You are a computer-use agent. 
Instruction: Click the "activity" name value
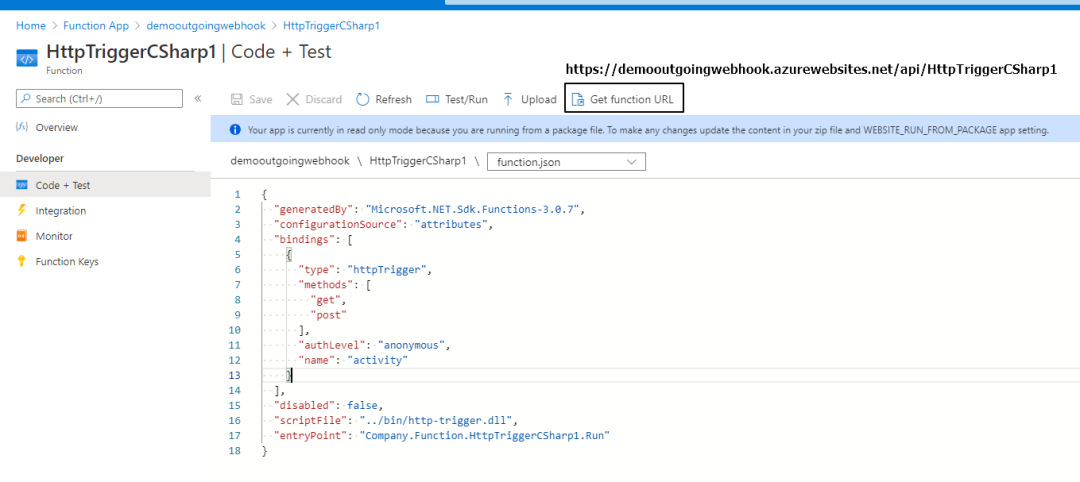(378, 360)
